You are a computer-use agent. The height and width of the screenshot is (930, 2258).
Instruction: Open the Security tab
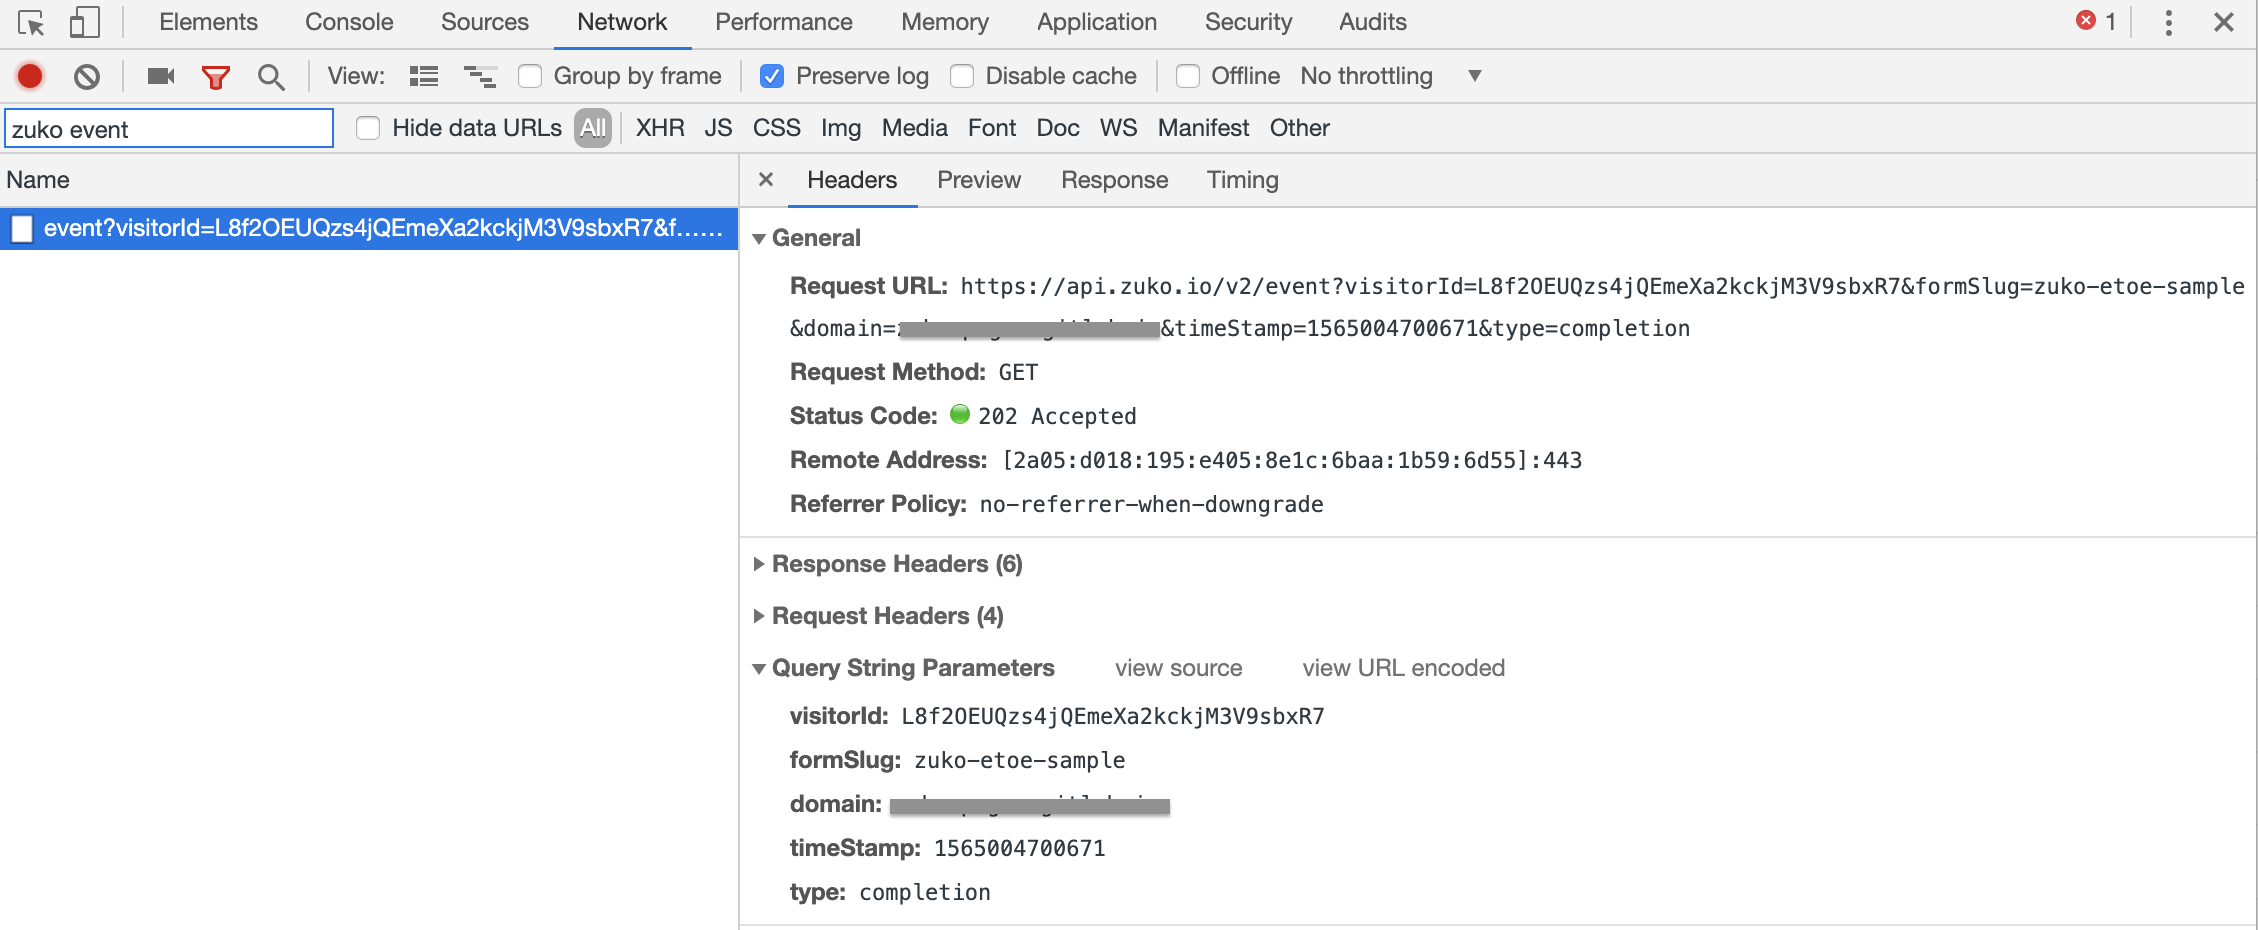click(1248, 22)
